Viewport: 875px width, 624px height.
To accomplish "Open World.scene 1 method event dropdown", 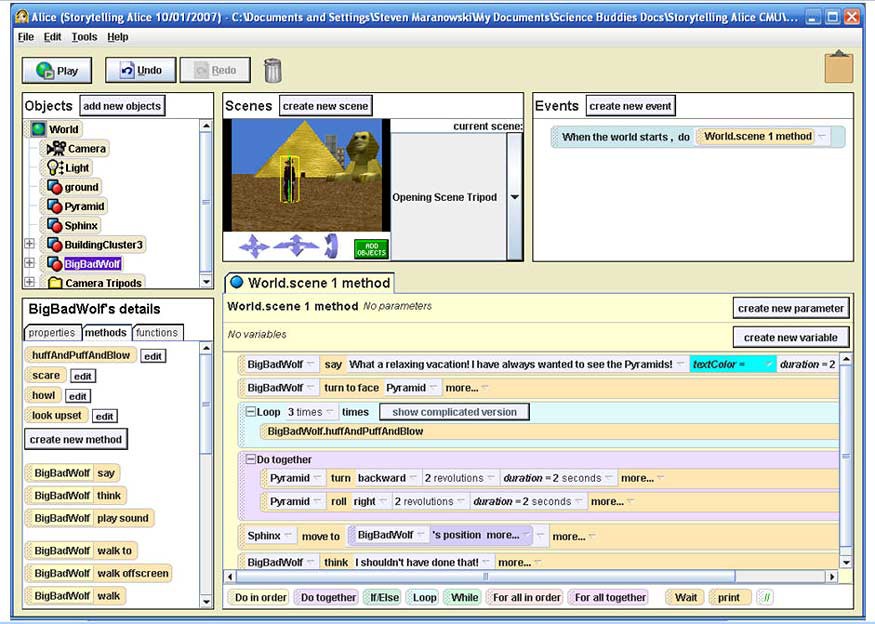I will [x=821, y=137].
